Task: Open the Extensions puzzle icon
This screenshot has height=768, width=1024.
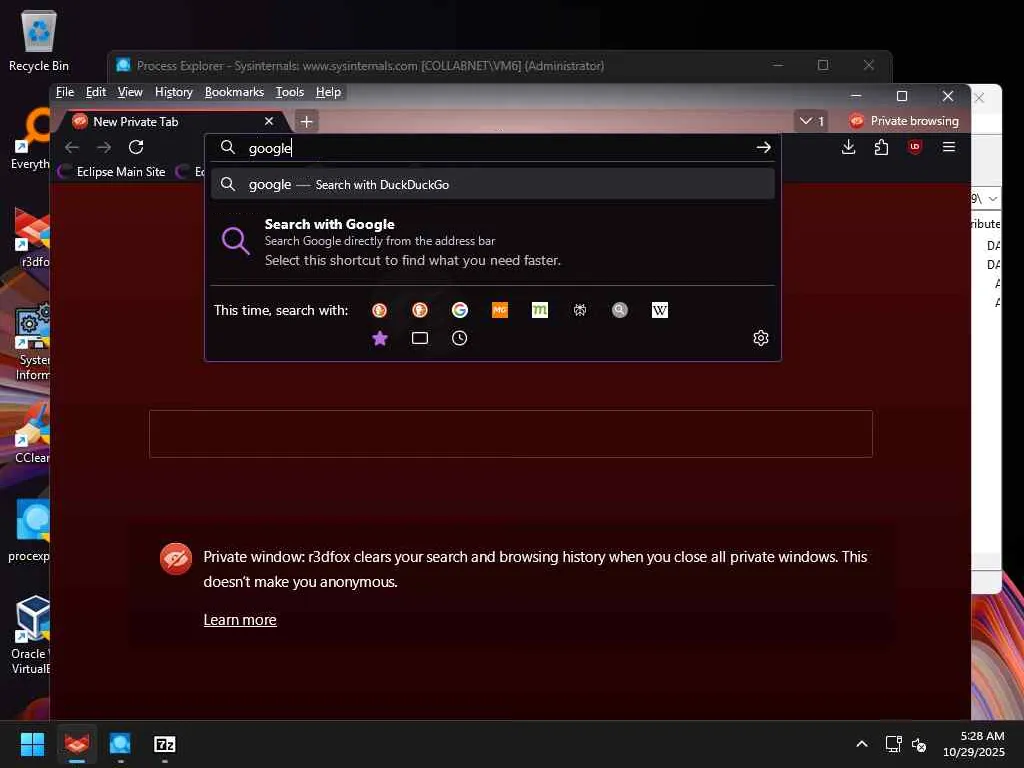Action: point(881,147)
